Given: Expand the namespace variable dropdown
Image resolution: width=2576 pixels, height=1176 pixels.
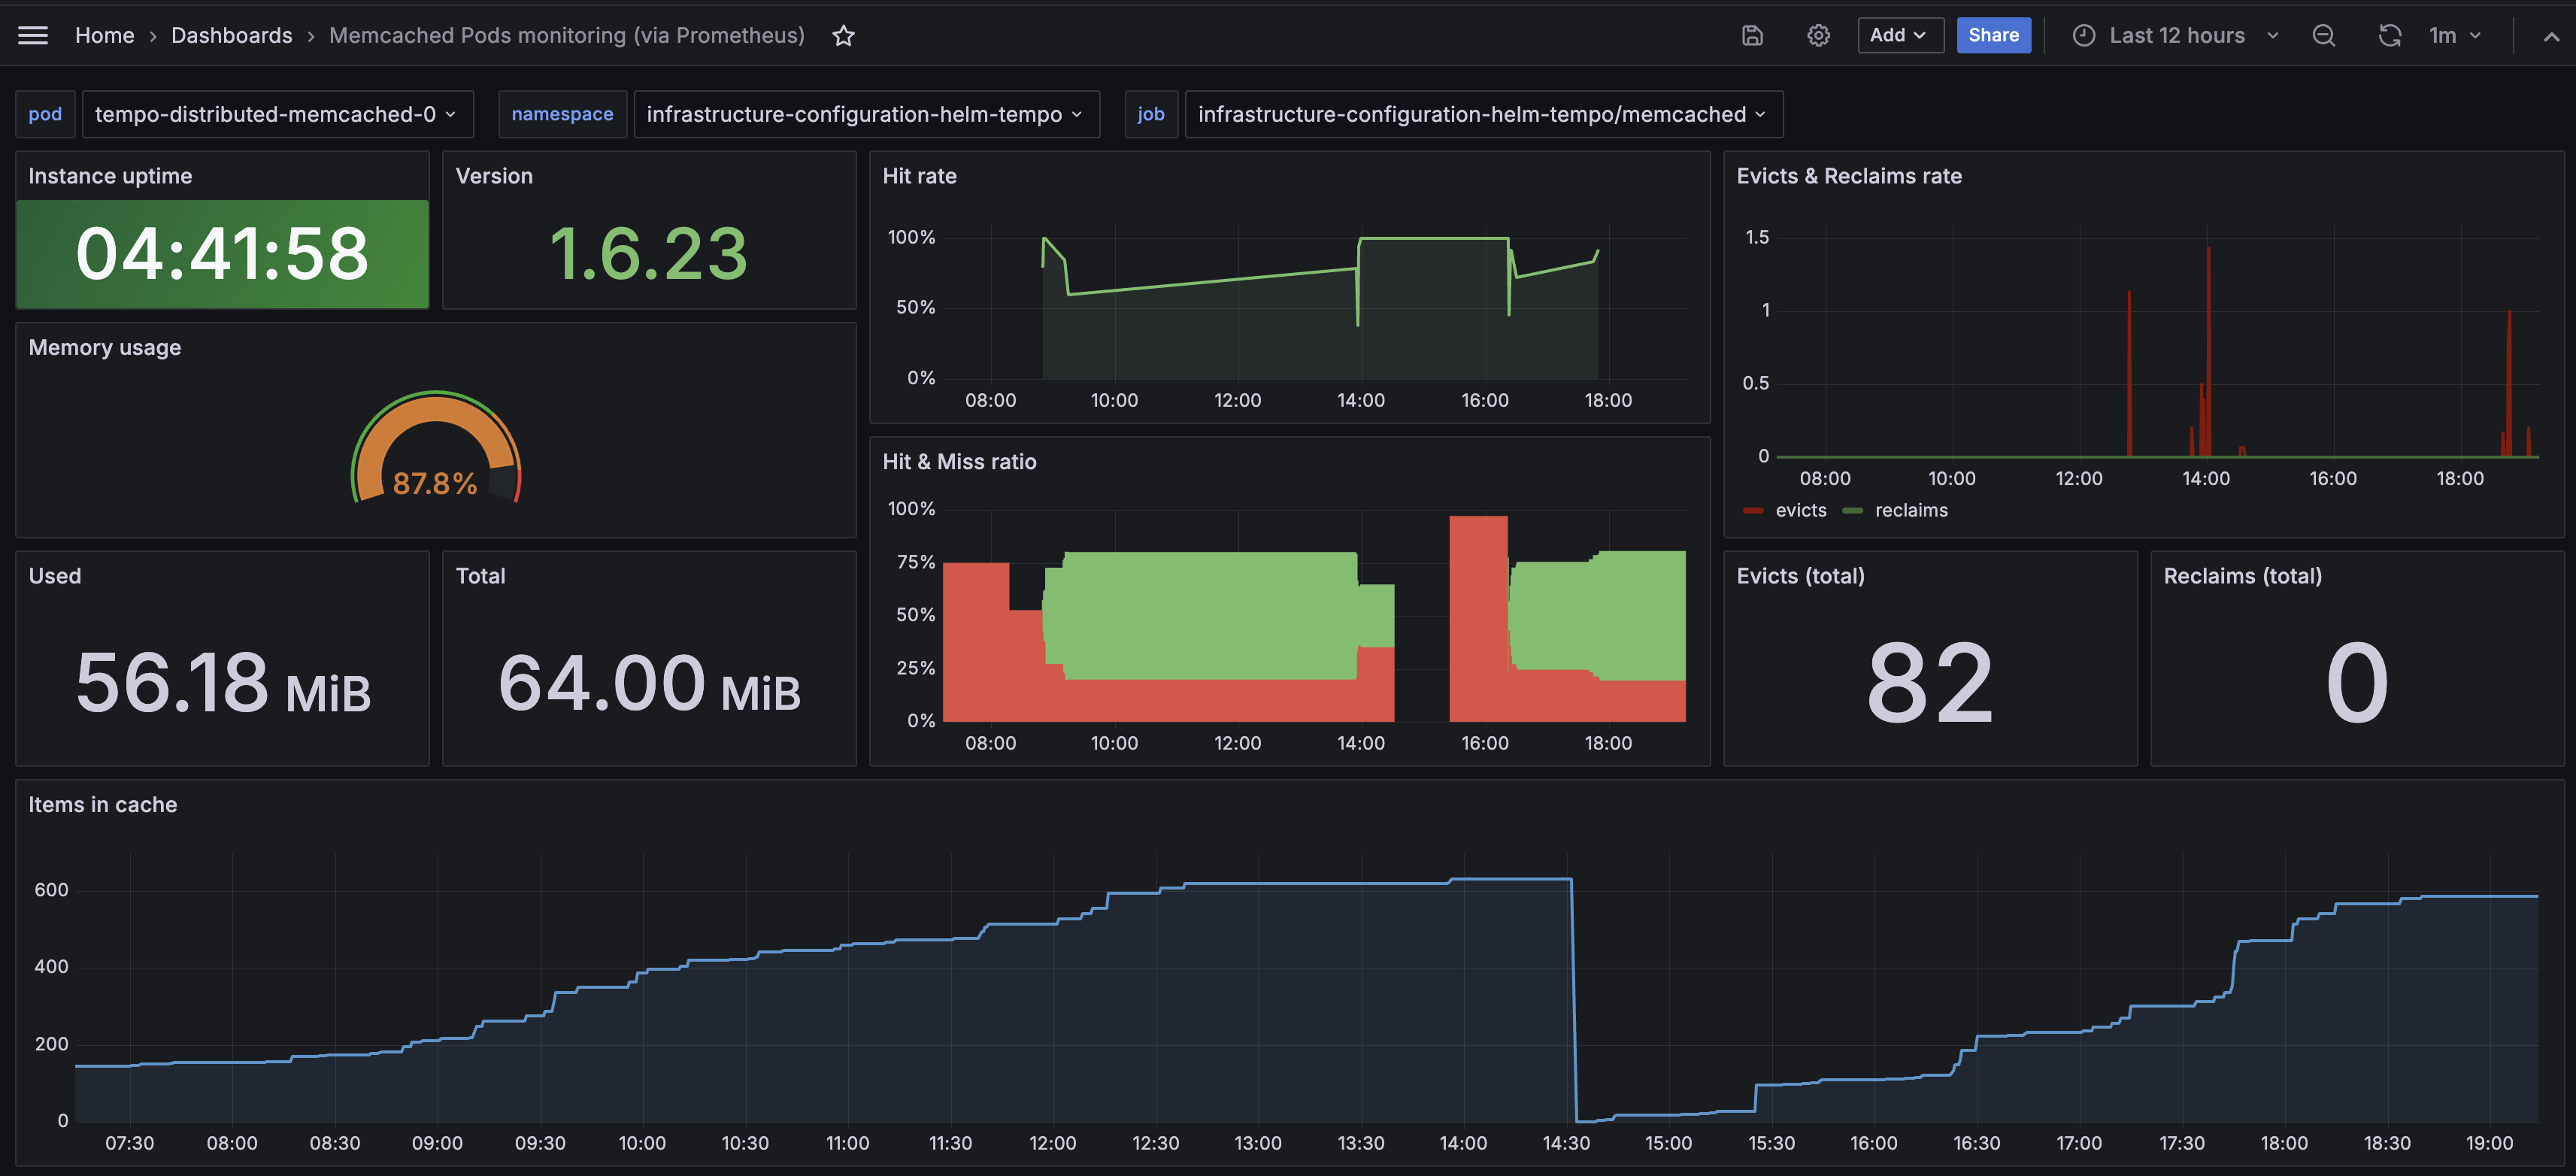Looking at the screenshot, I should (865, 114).
